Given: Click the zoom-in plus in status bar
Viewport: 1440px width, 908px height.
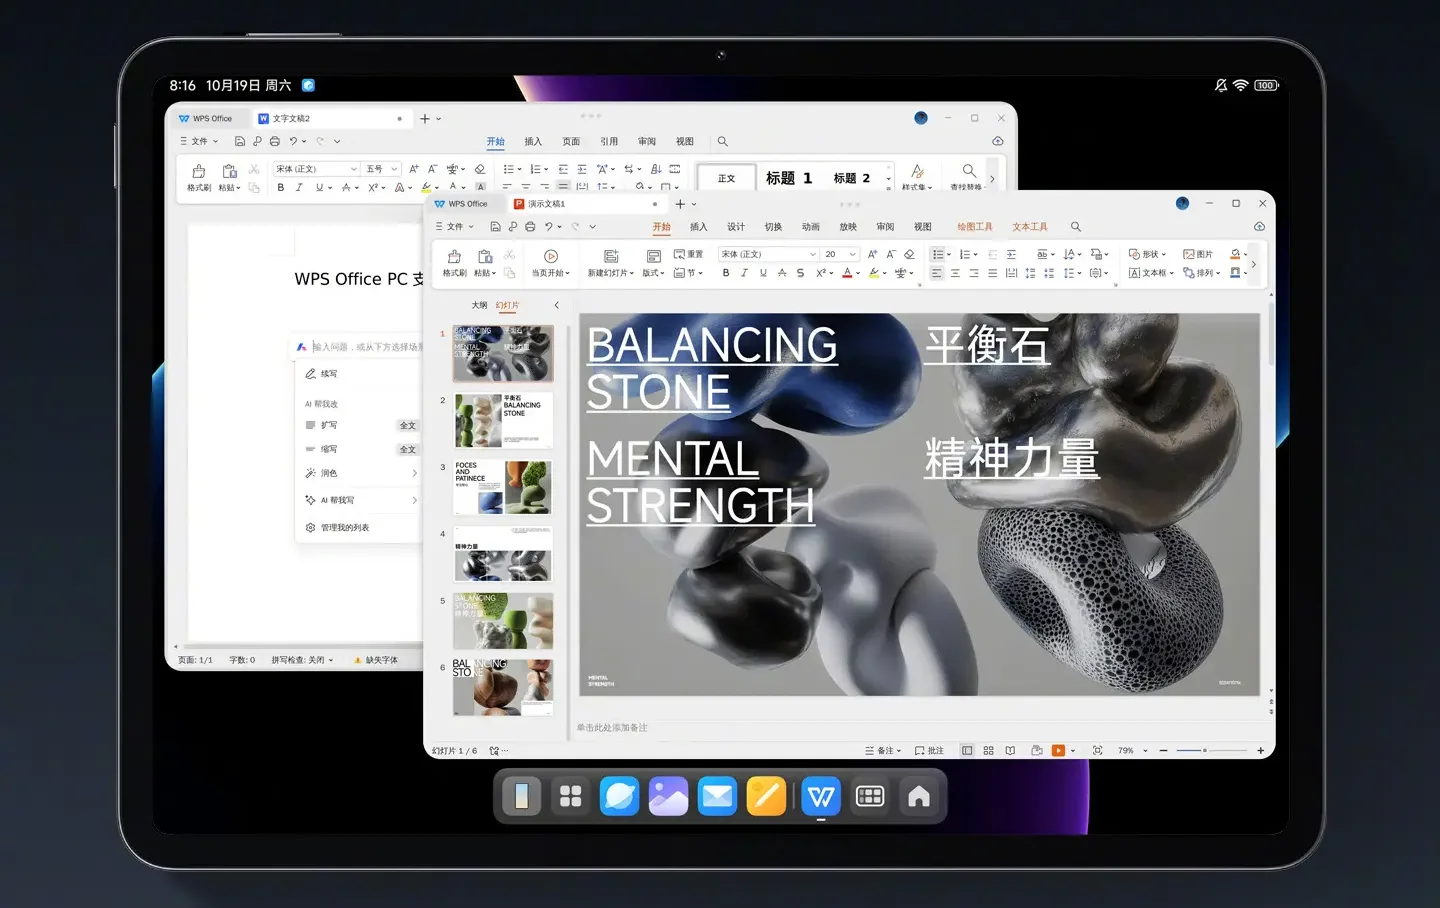Looking at the screenshot, I should [x=1260, y=750].
